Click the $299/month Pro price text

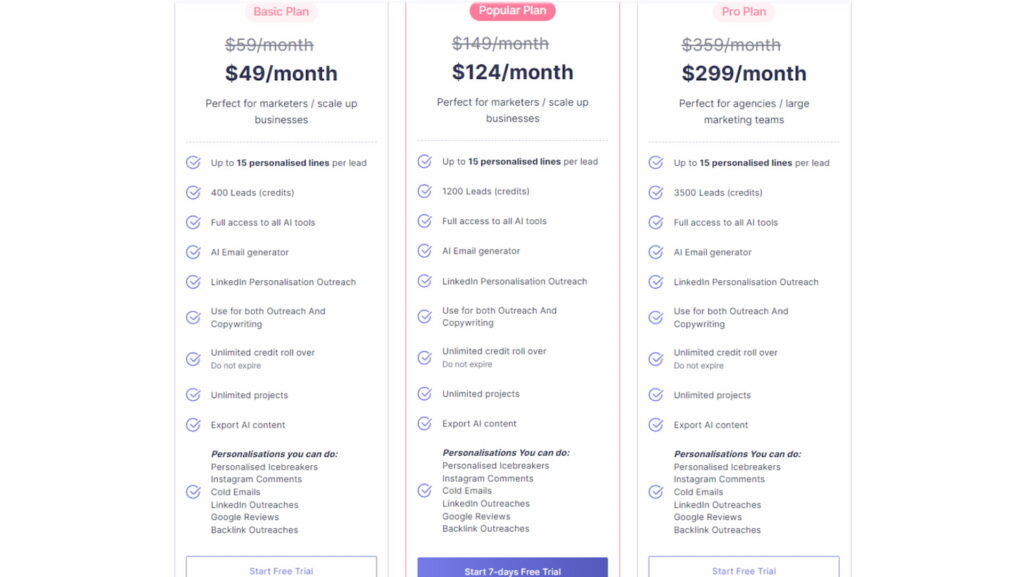(744, 73)
